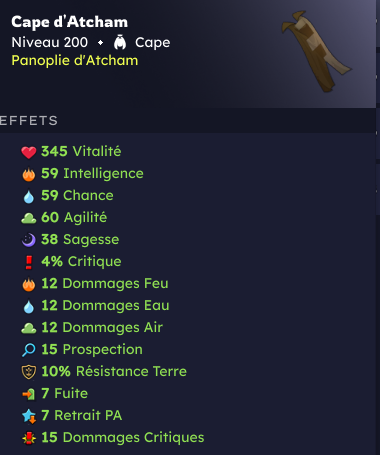Click the cape category icon
The width and height of the screenshot is (380, 455).
click(120, 42)
